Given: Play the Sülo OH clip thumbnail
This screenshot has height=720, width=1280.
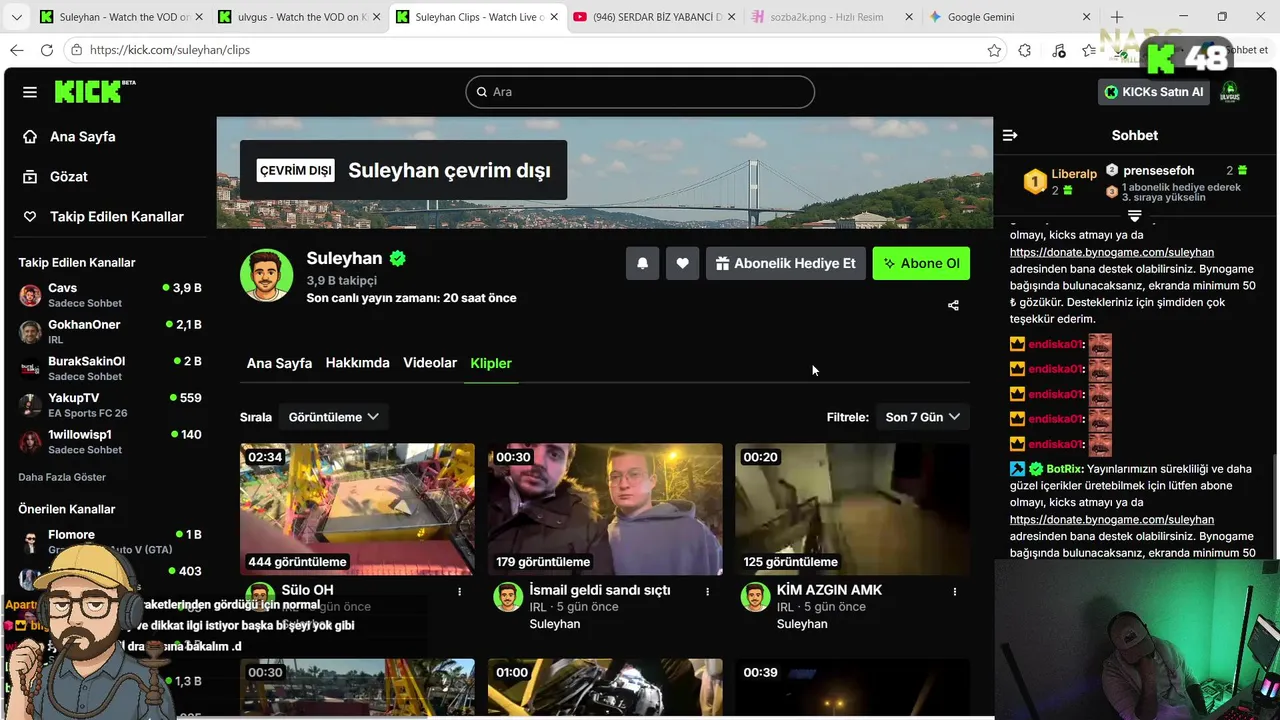Looking at the screenshot, I should coord(357,509).
